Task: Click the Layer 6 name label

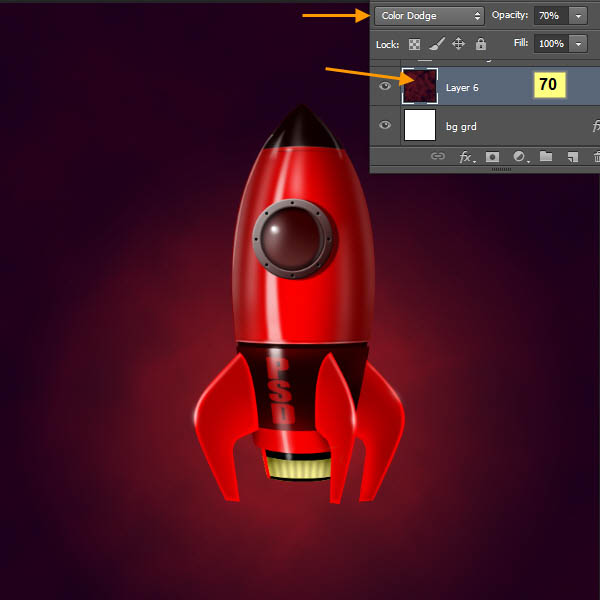Action: click(462, 88)
